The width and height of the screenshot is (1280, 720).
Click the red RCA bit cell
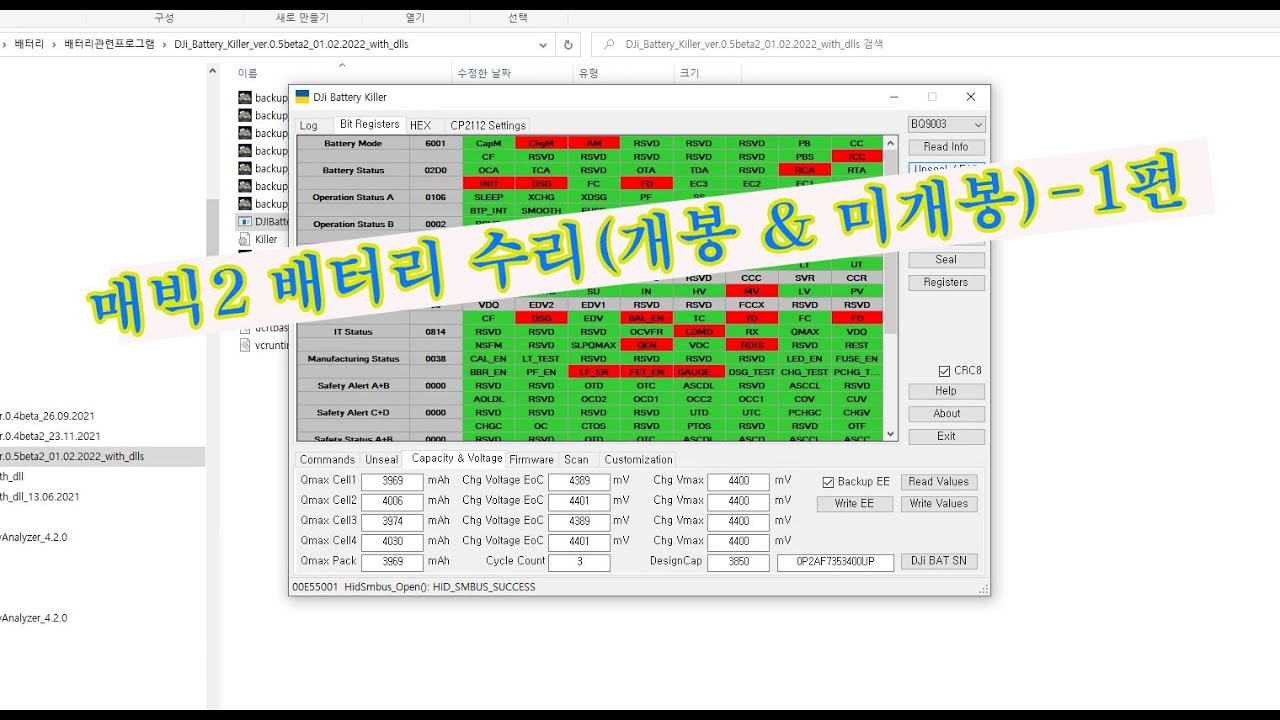click(x=805, y=170)
